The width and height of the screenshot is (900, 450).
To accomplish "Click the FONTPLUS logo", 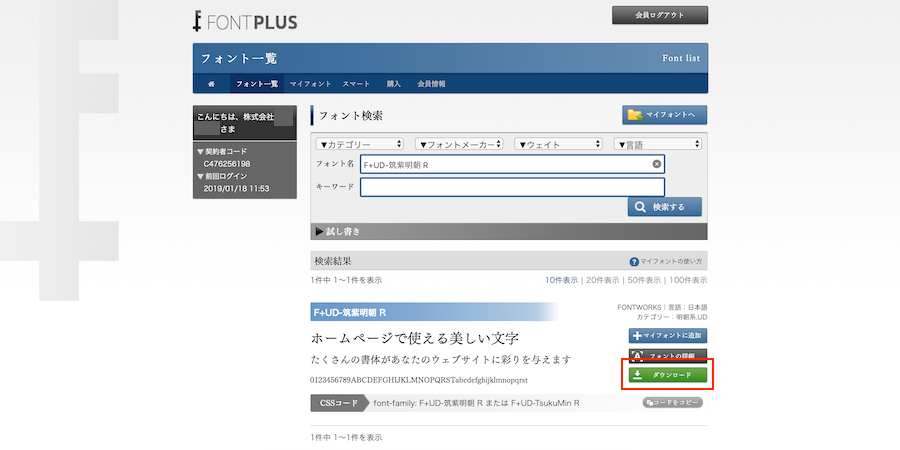I will click(245, 21).
